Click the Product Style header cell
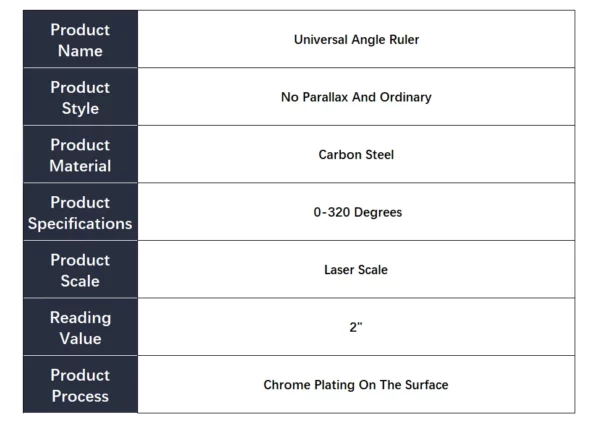 80,97
